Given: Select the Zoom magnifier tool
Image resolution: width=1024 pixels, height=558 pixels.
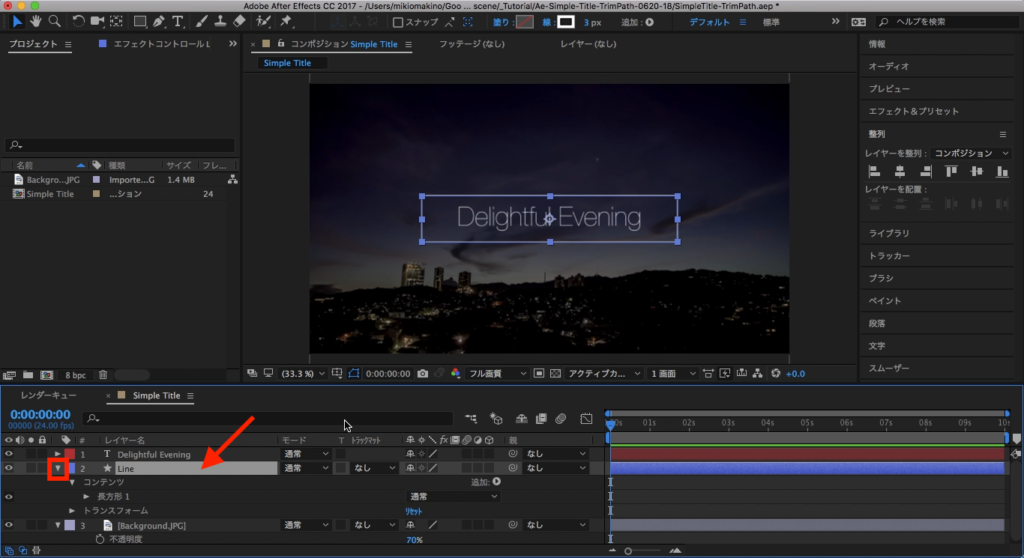Looking at the screenshot, I should pyautogui.click(x=54, y=21).
